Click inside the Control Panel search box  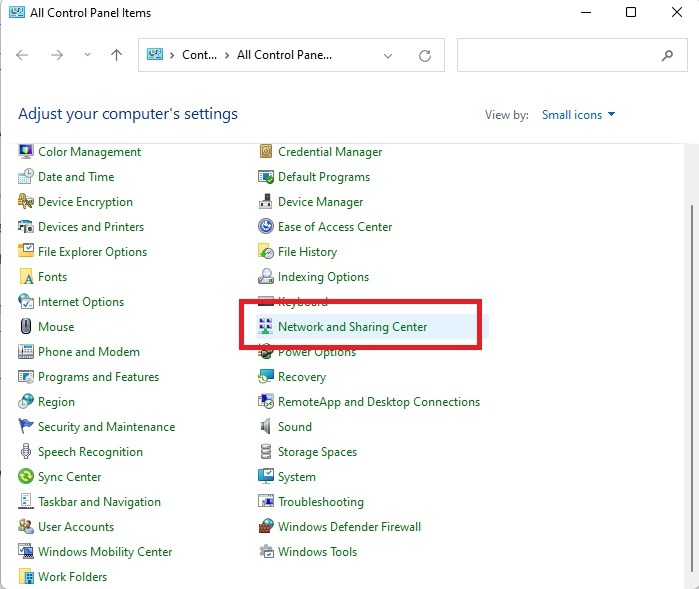point(572,55)
